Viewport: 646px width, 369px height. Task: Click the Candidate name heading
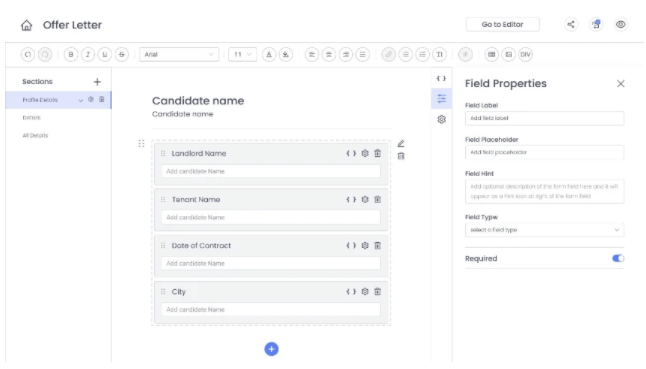click(198, 101)
